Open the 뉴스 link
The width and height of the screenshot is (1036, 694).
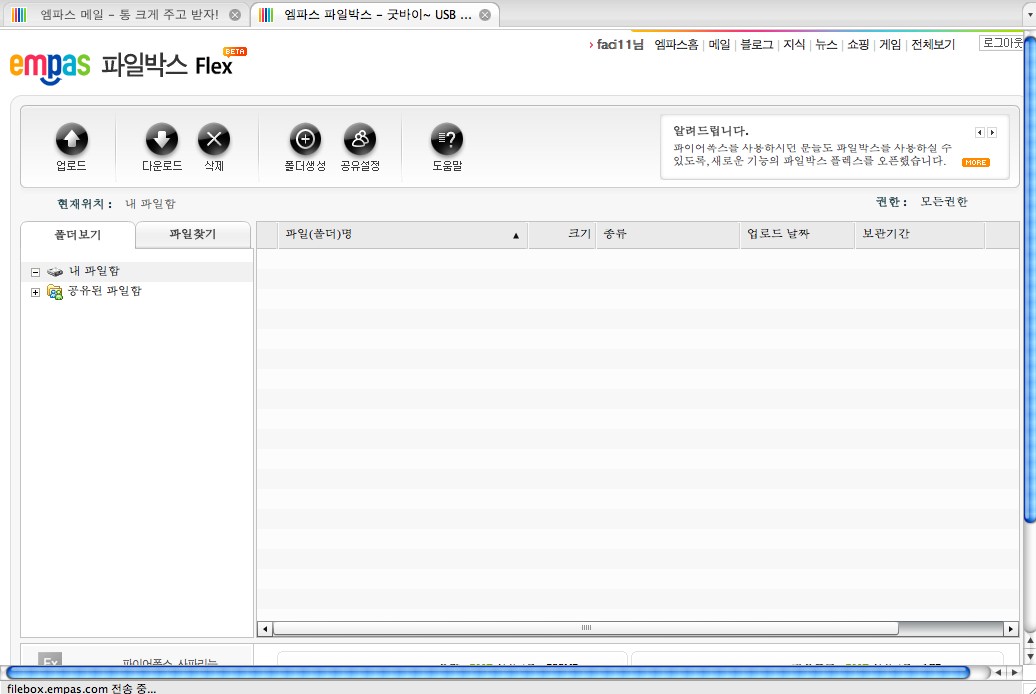click(x=826, y=44)
